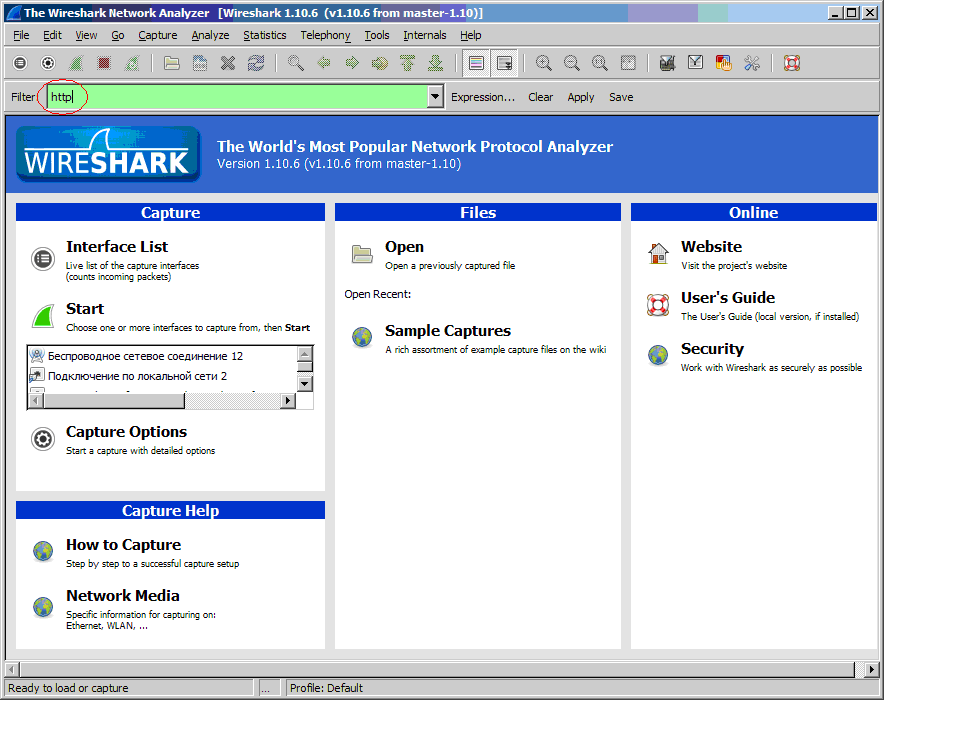Select interface Беспроводное сетевое соединение 12
The image size is (959, 729).
(x=146, y=356)
